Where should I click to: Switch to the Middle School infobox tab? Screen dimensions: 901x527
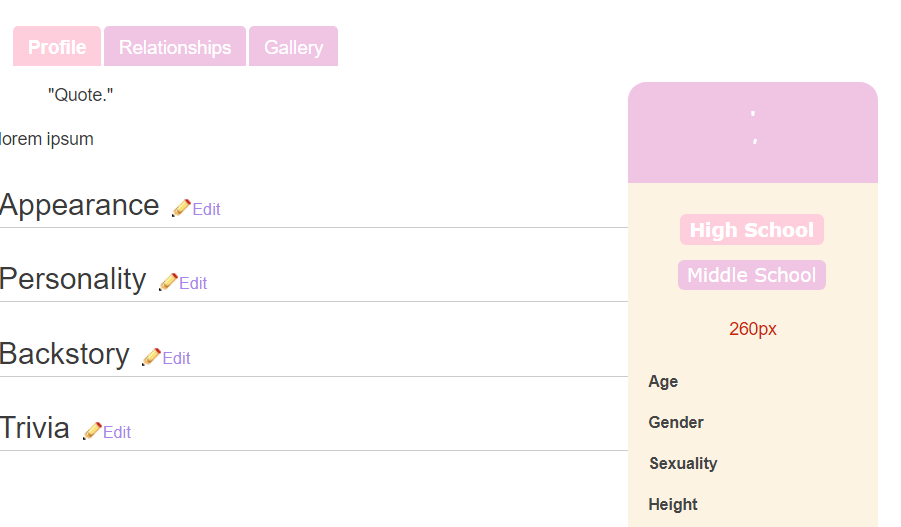(752, 275)
